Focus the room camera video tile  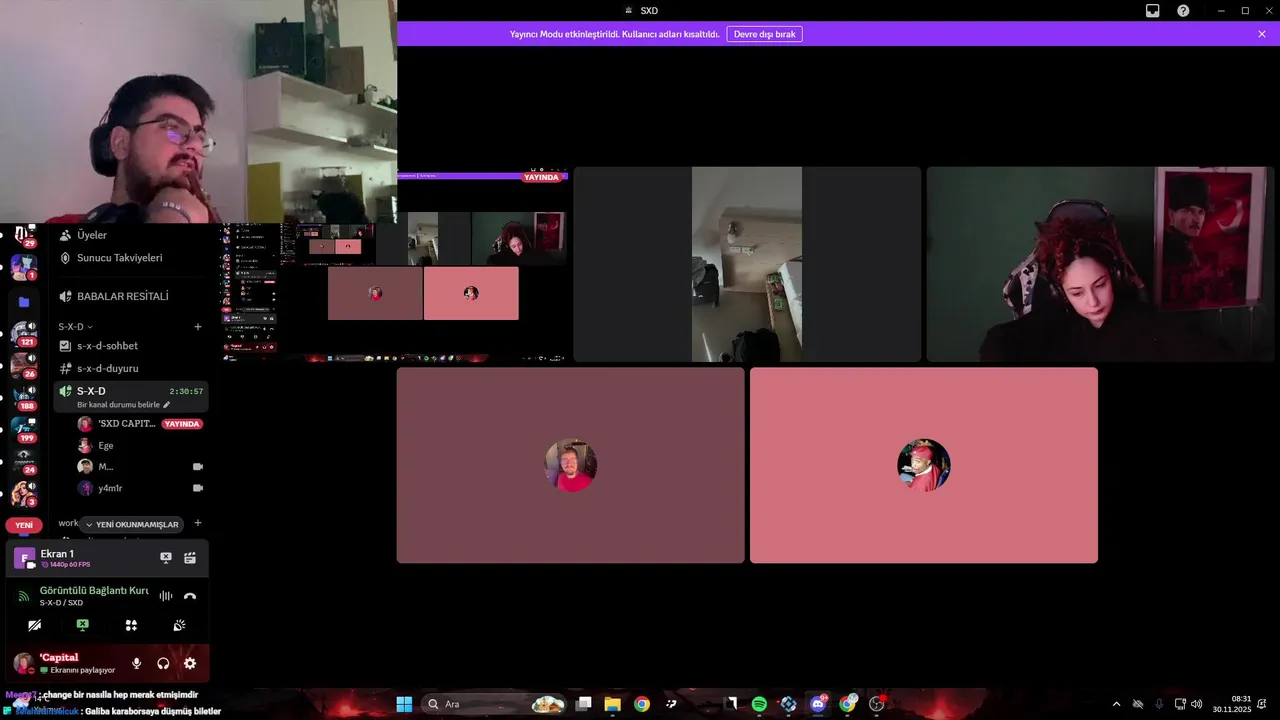pos(747,264)
